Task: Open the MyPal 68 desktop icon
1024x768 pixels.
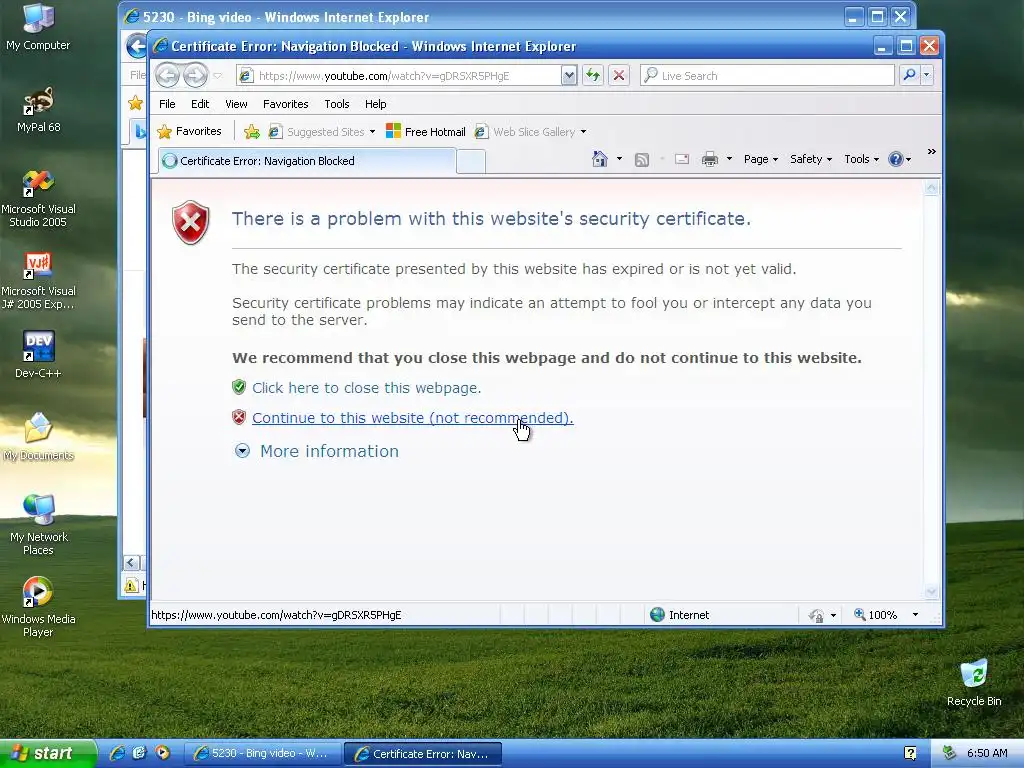Action: tap(38, 110)
